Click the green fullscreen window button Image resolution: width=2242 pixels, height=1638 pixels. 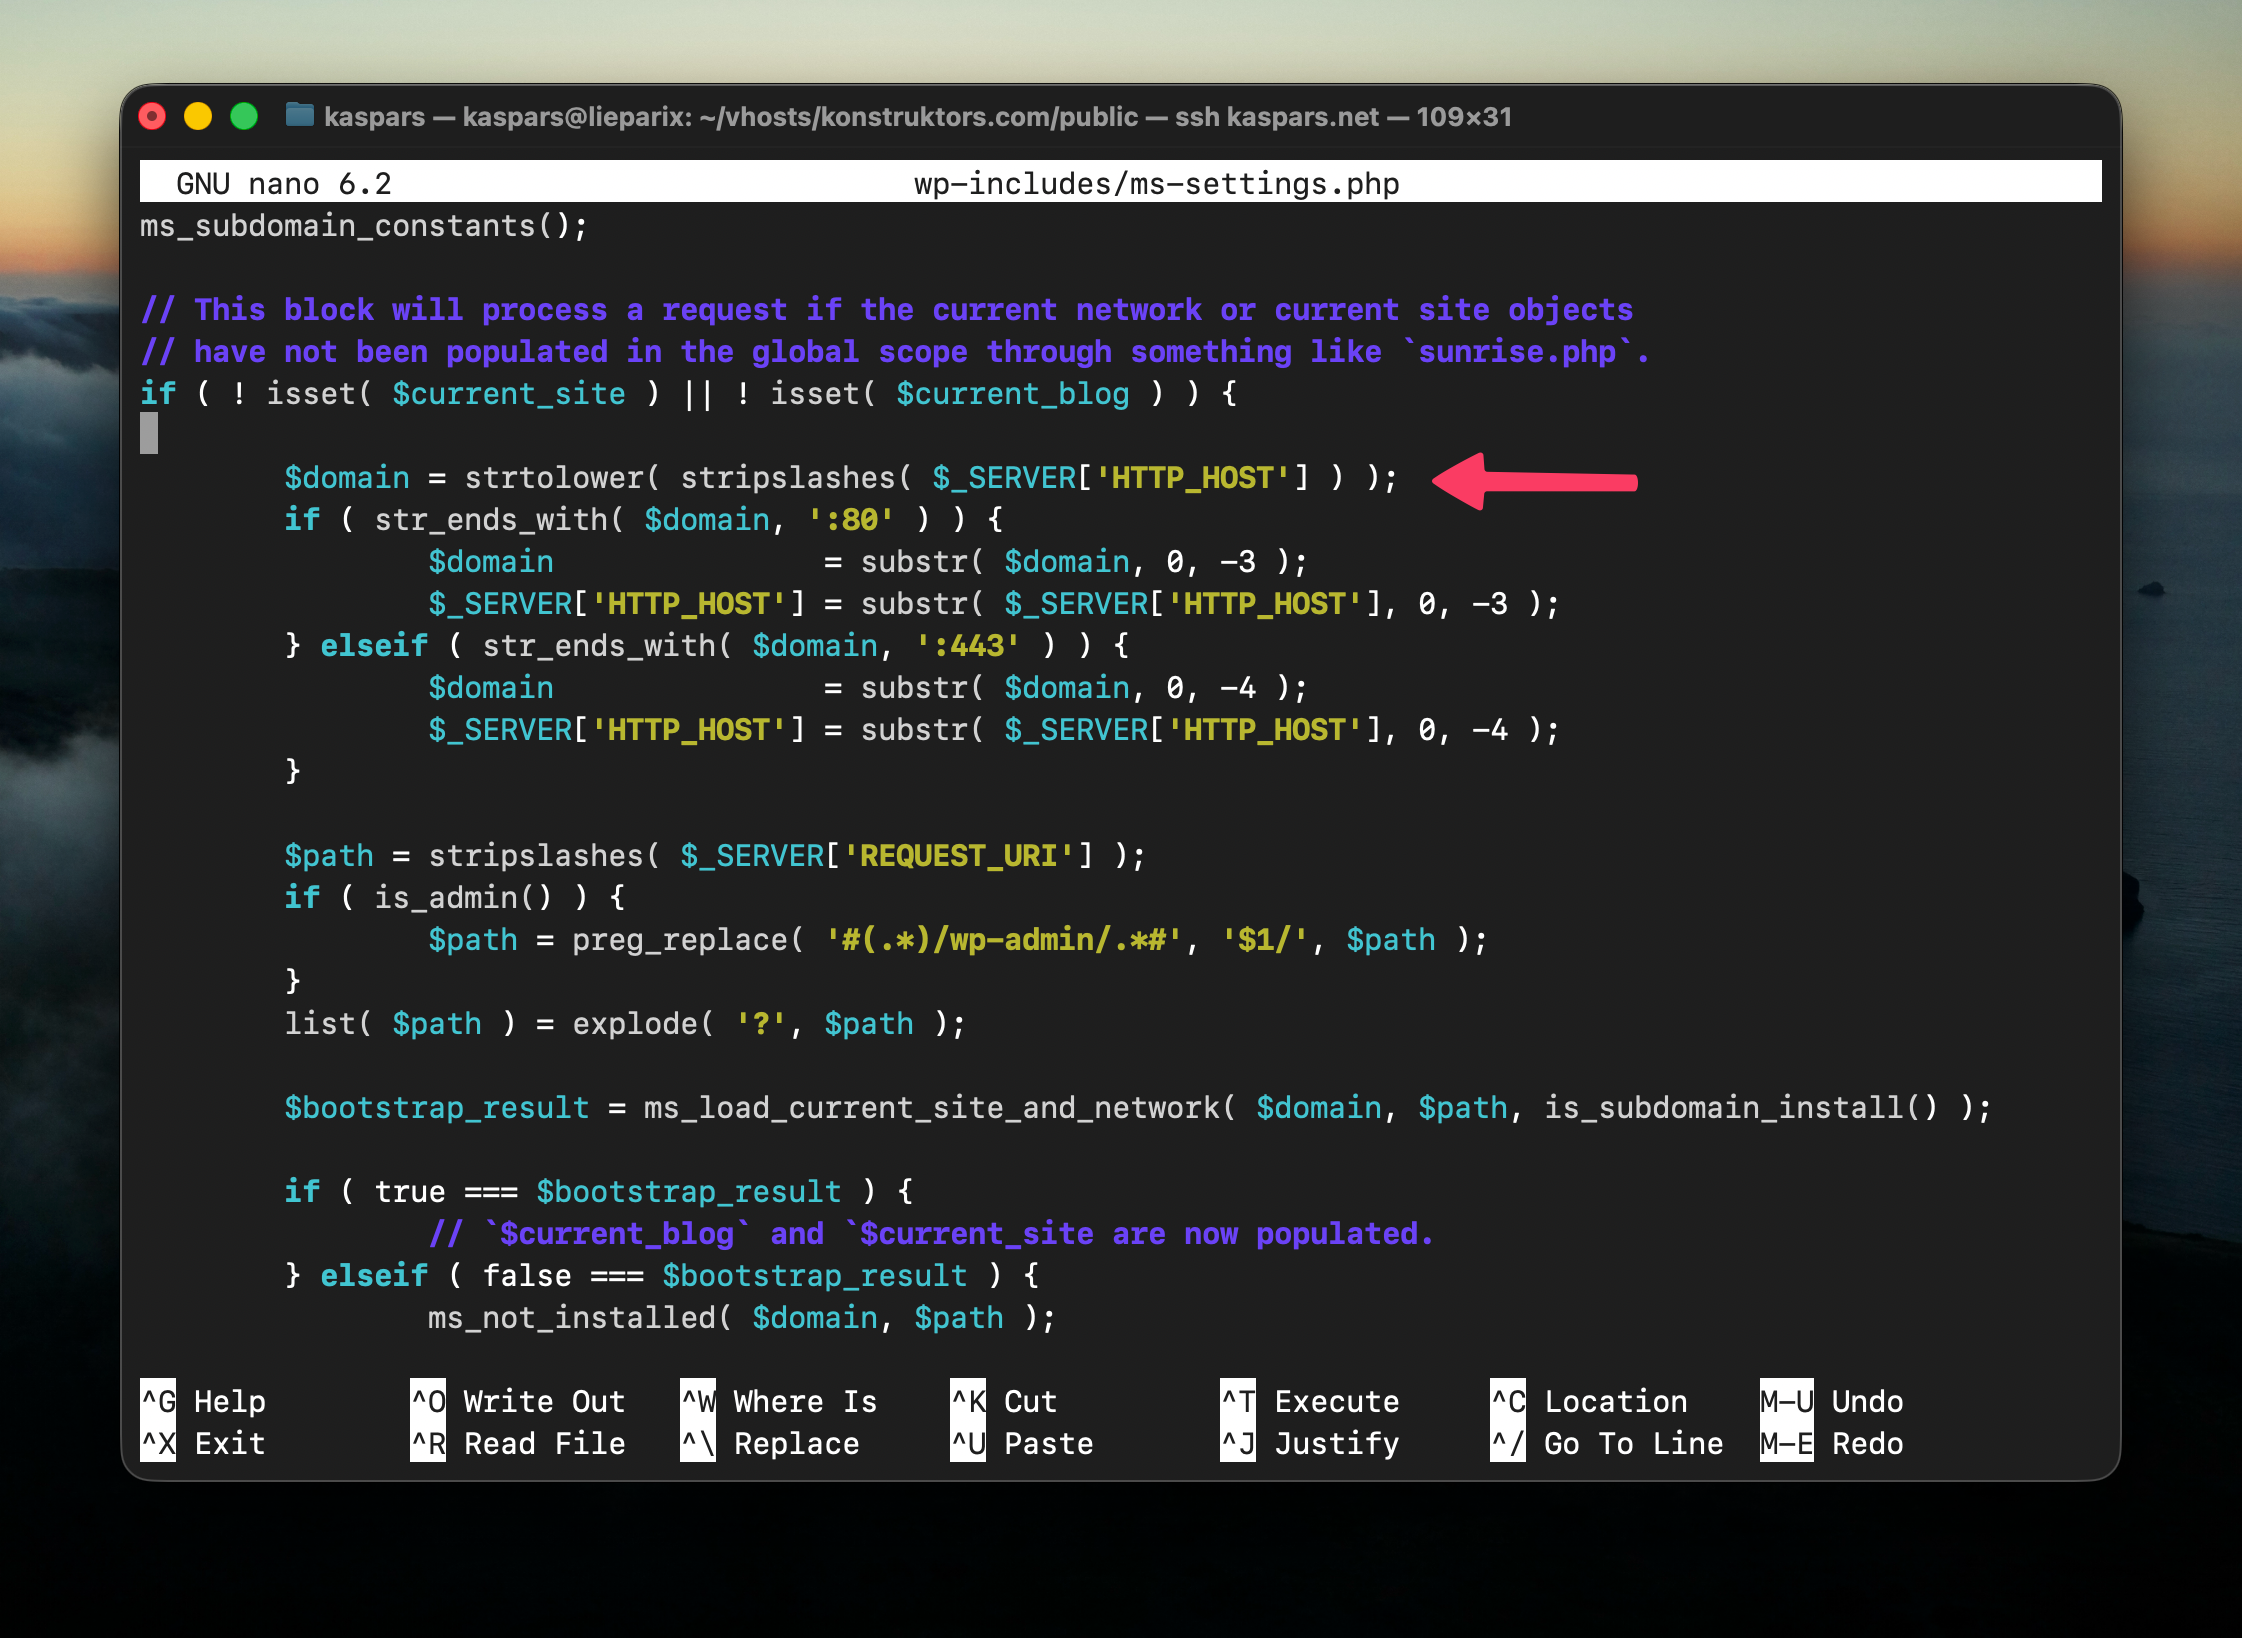coord(244,117)
